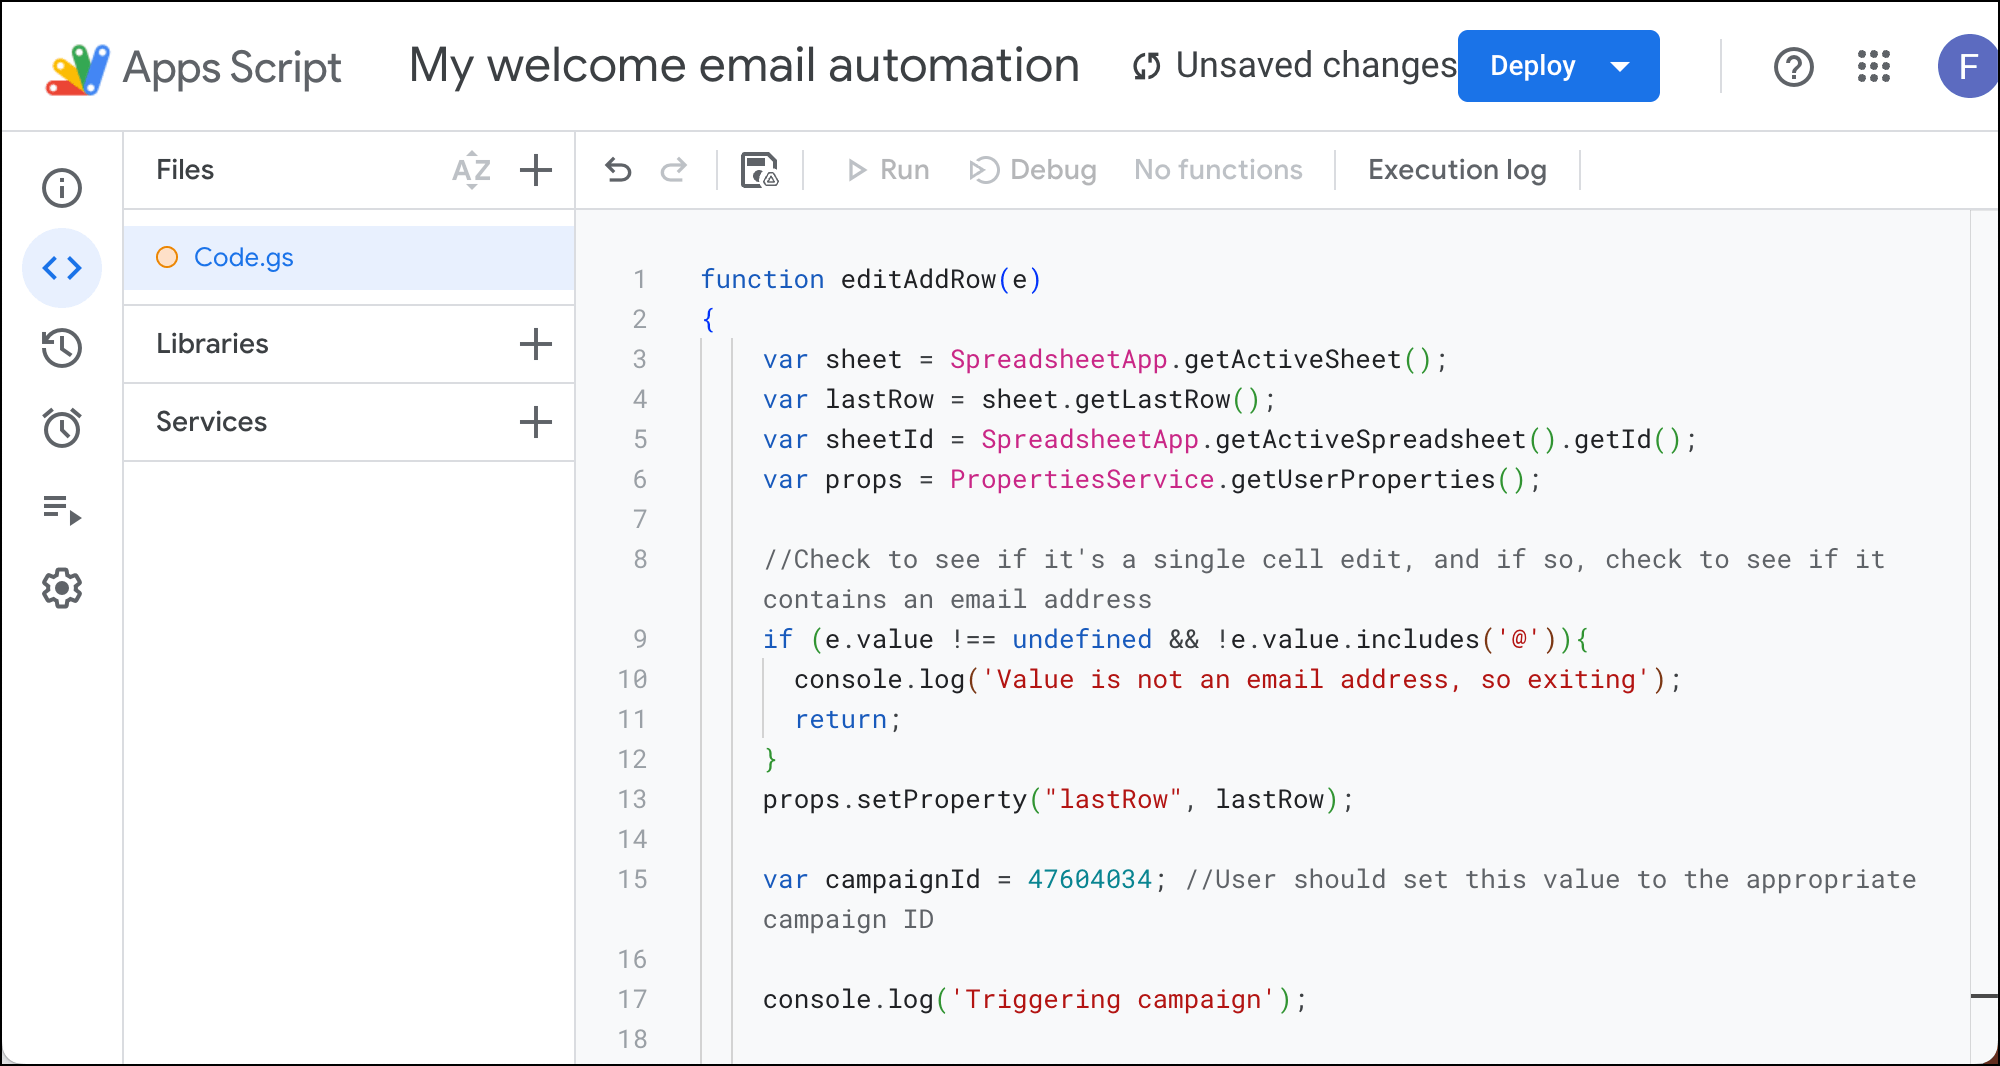
Task: Open Project Settings gear icon
Action: (62, 589)
